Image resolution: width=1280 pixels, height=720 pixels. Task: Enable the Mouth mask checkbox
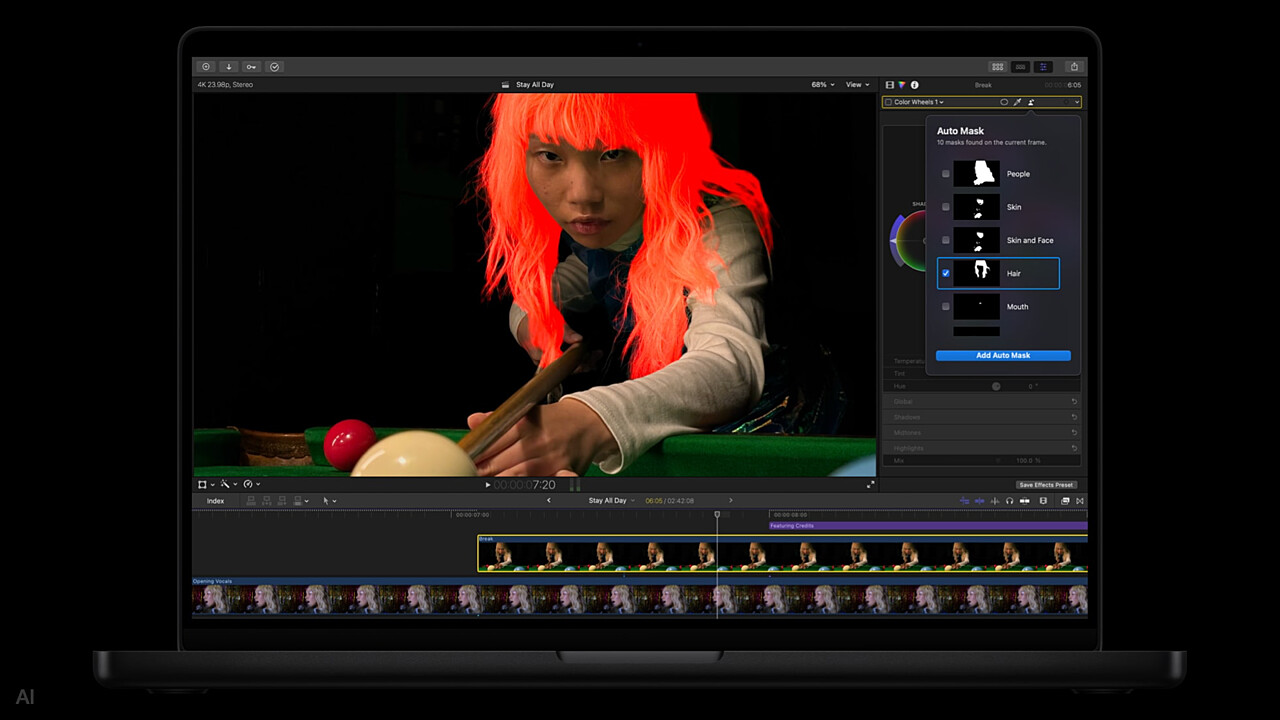coord(946,307)
